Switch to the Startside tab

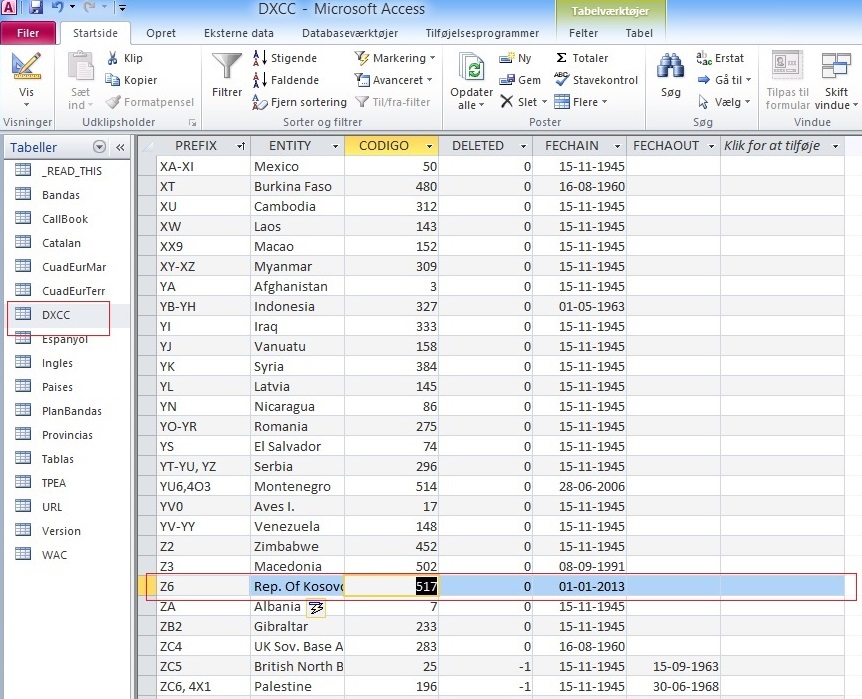(x=95, y=33)
